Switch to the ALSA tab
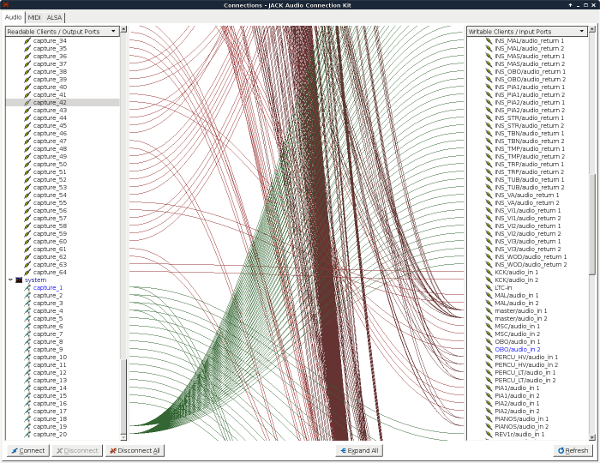600x463 pixels. (55, 17)
